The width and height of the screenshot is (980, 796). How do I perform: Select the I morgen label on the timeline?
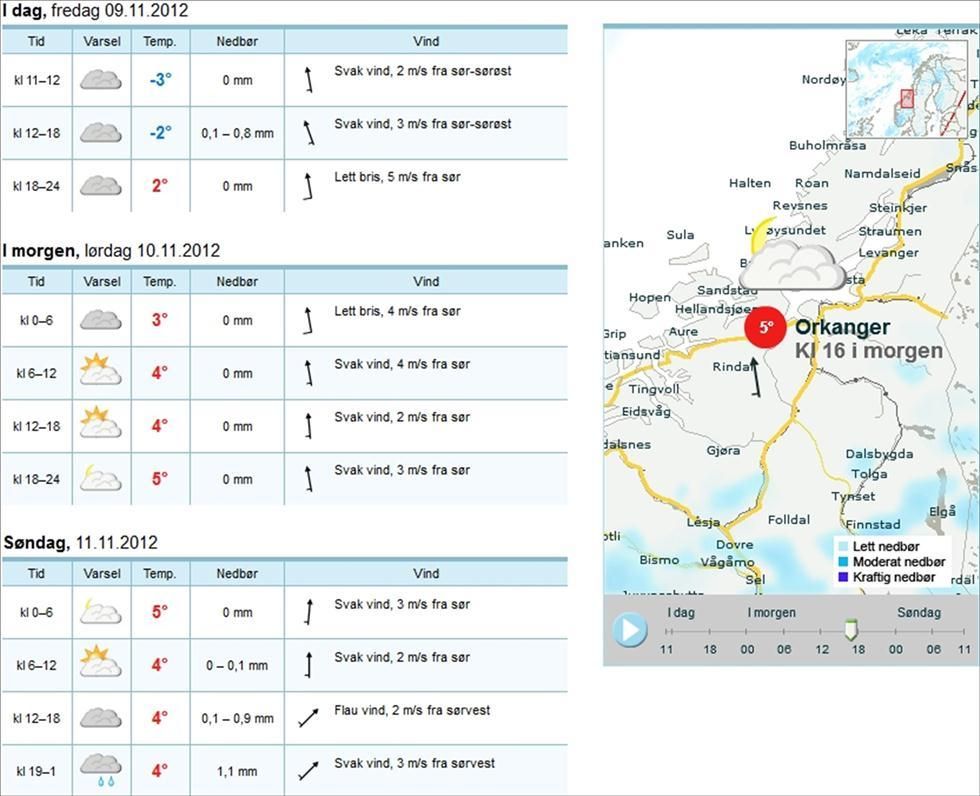pyautogui.click(x=771, y=613)
